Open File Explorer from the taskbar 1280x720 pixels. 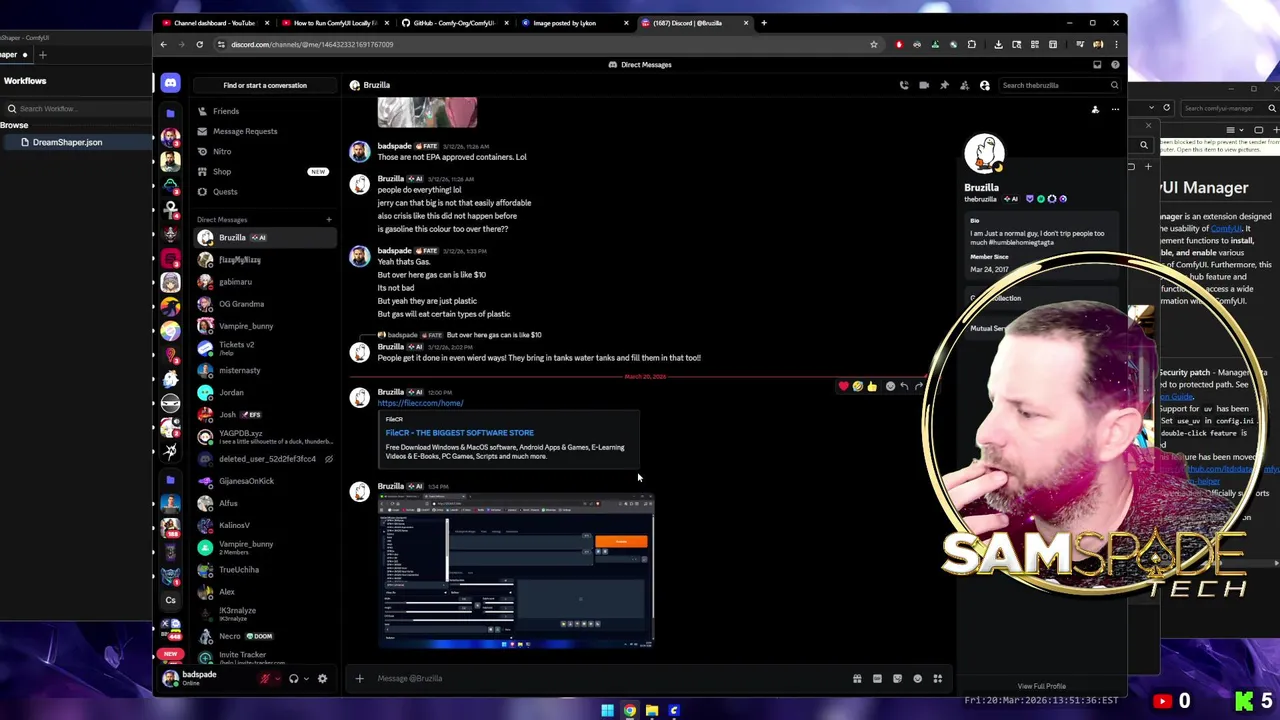652,711
